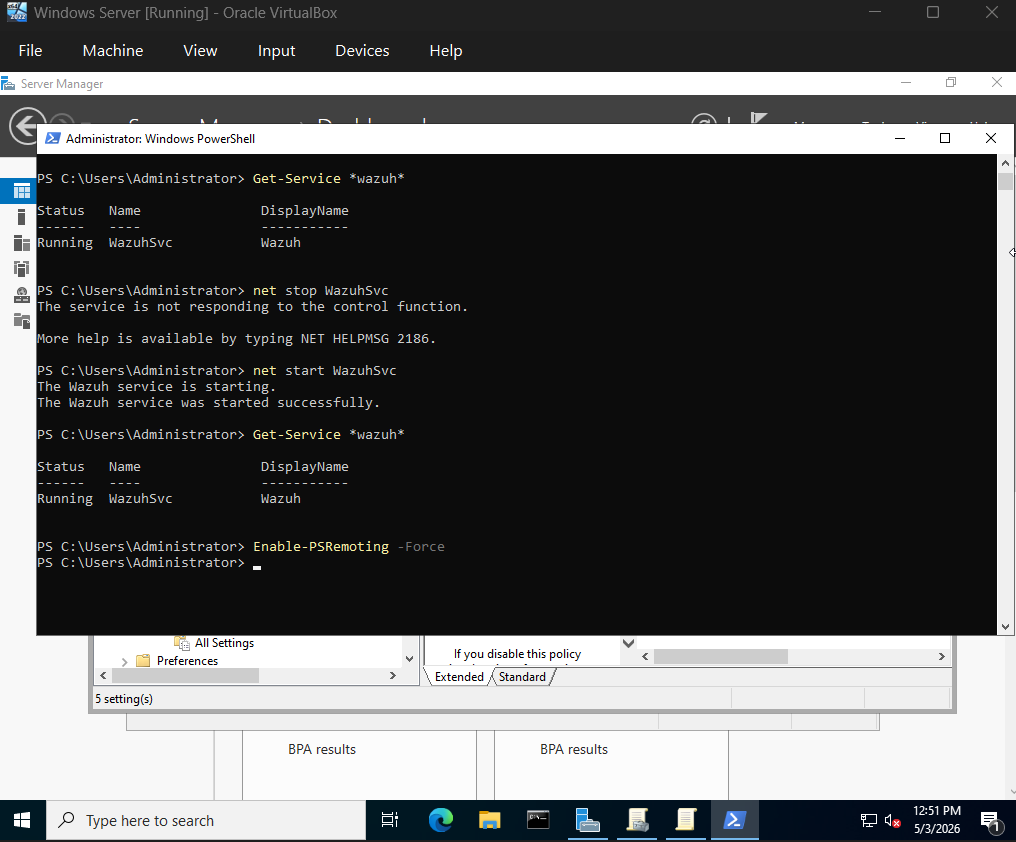
Task: Open the notification center icon
Action: coord(989,821)
